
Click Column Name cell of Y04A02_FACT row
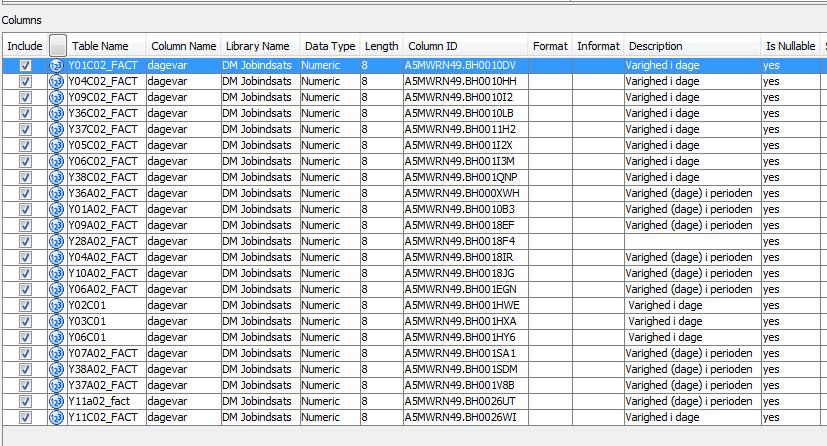click(184, 257)
